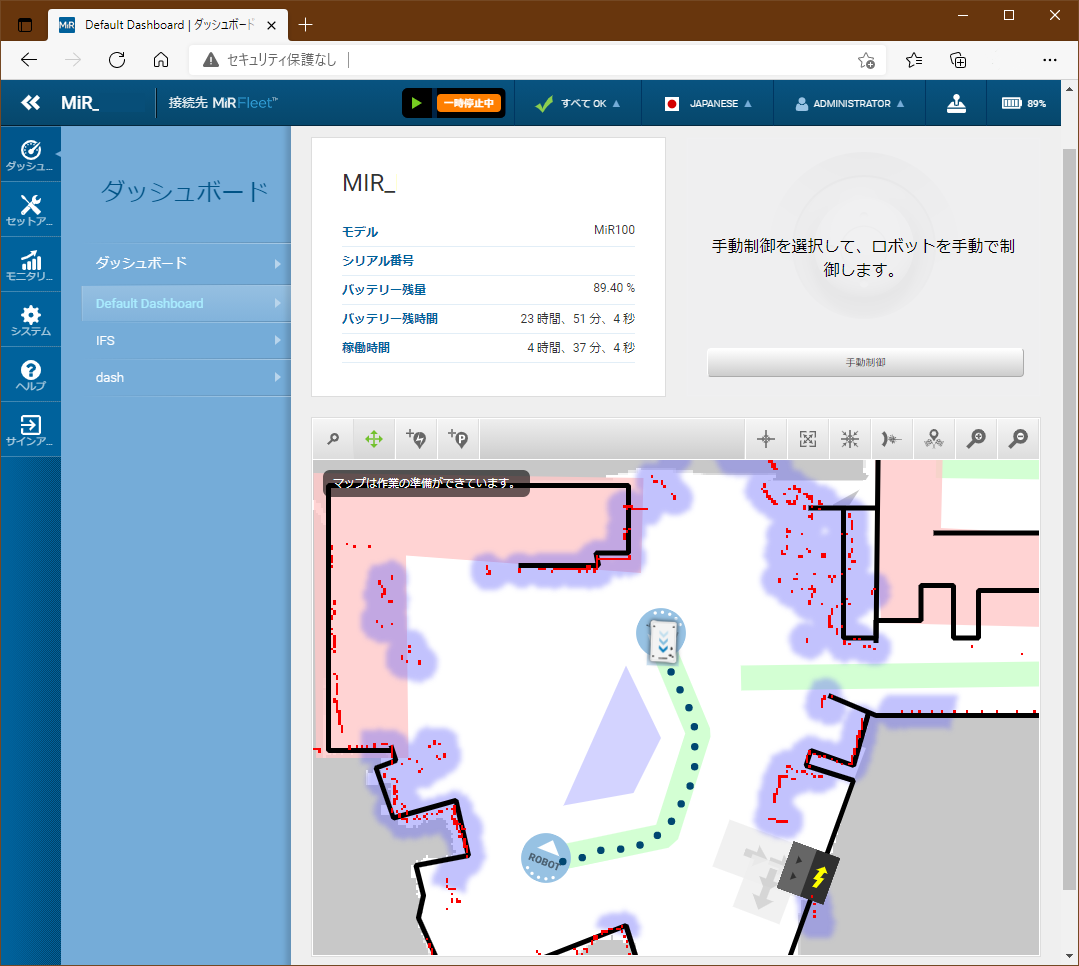Open the Setup wrench section in the sidebar

[x=30, y=208]
